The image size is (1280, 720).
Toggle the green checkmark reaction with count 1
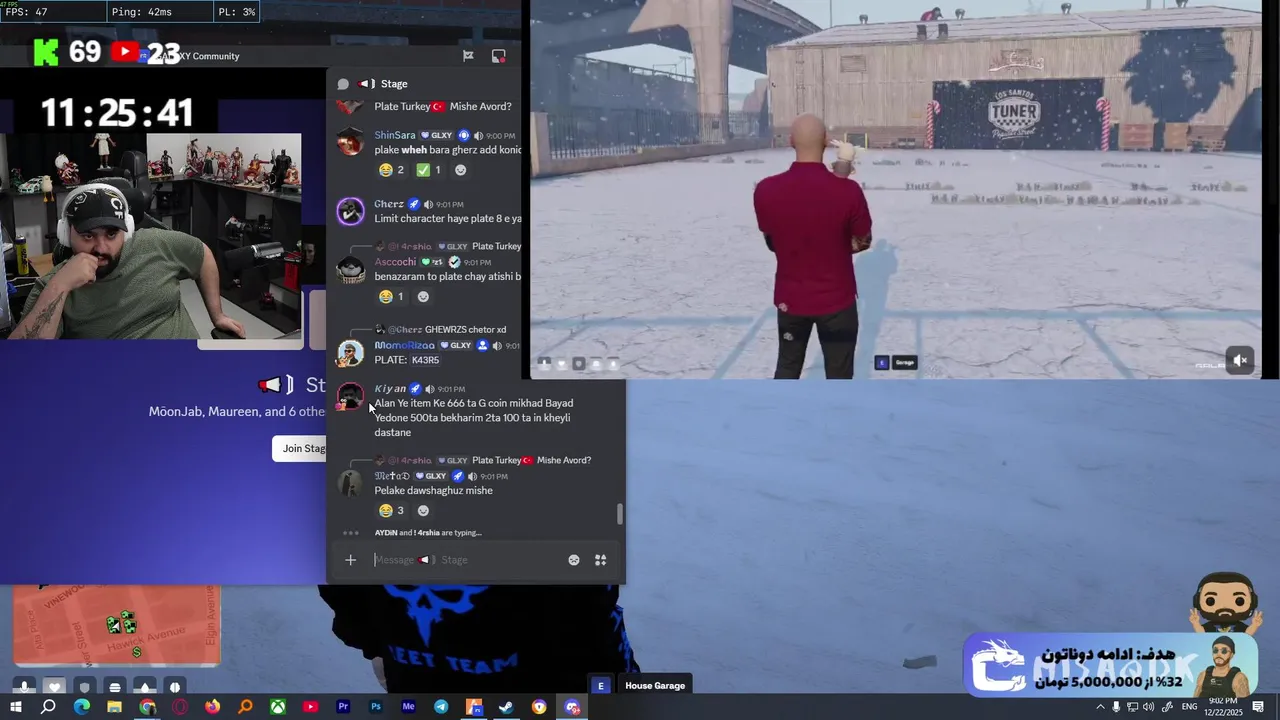pos(428,170)
